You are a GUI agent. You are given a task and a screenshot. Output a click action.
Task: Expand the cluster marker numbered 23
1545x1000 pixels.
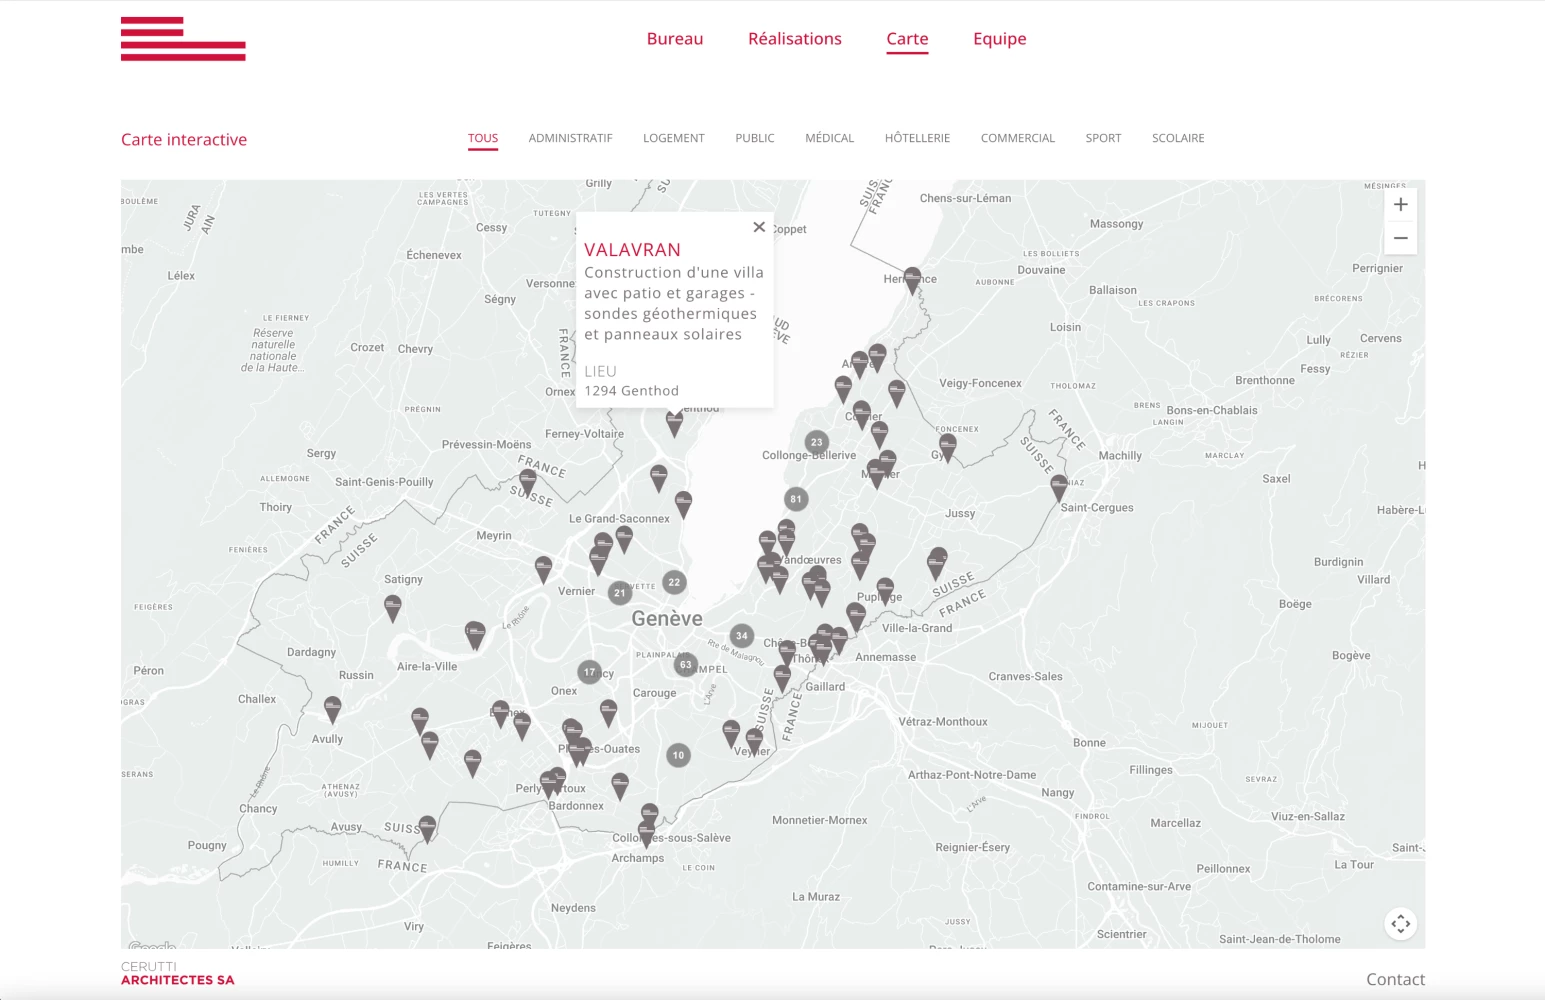(816, 442)
